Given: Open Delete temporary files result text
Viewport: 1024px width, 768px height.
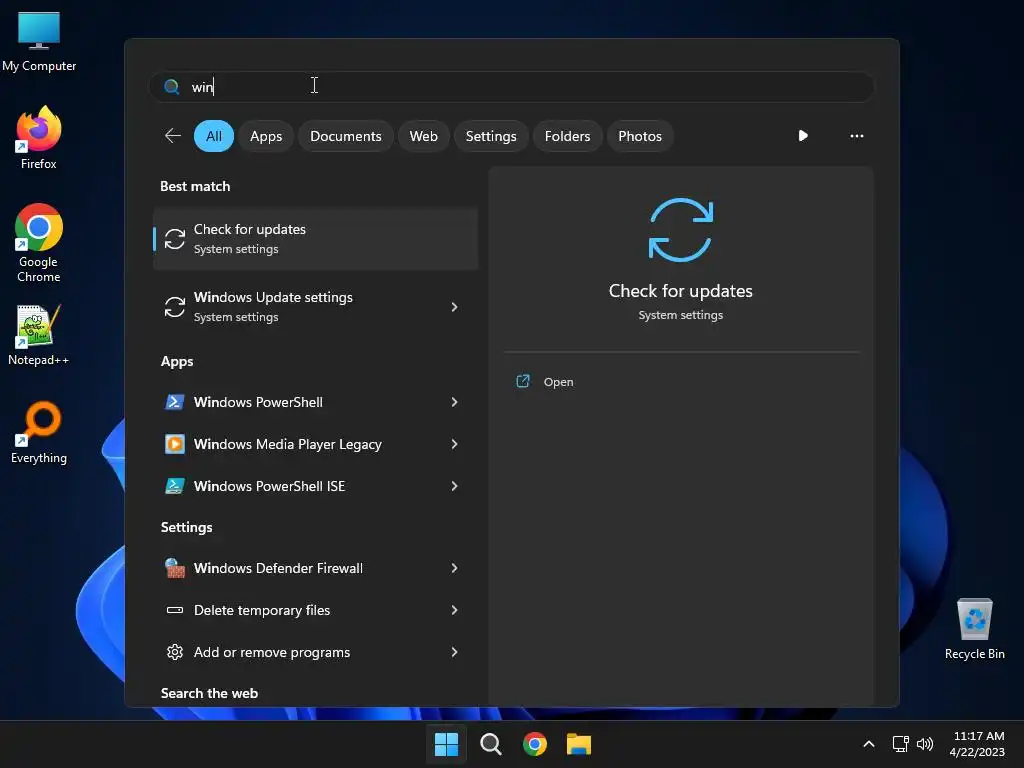Looking at the screenshot, I should click(262, 610).
